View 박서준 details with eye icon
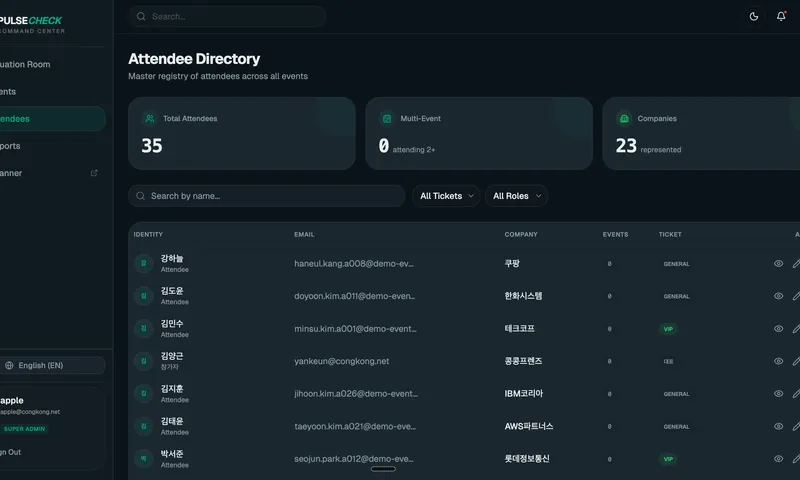800x480 pixels. (778, 459)
